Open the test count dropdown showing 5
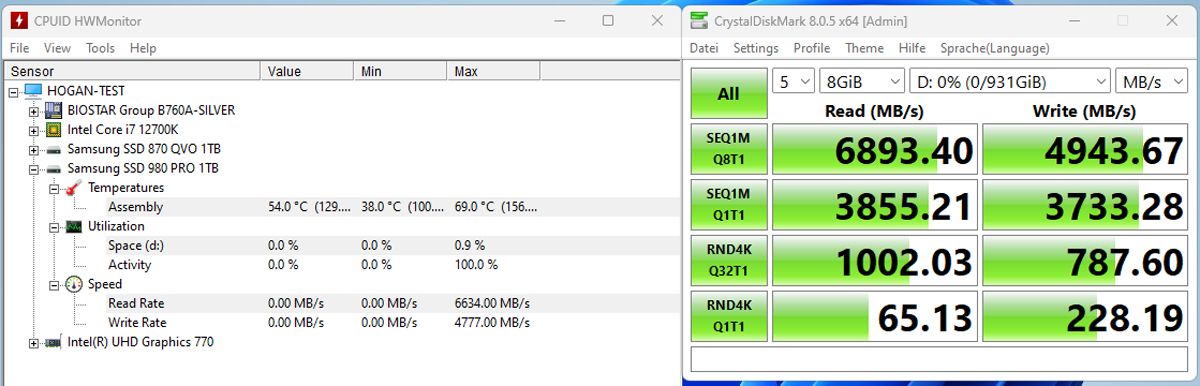This screenshot has height=386, width=1200. point(791,81)
